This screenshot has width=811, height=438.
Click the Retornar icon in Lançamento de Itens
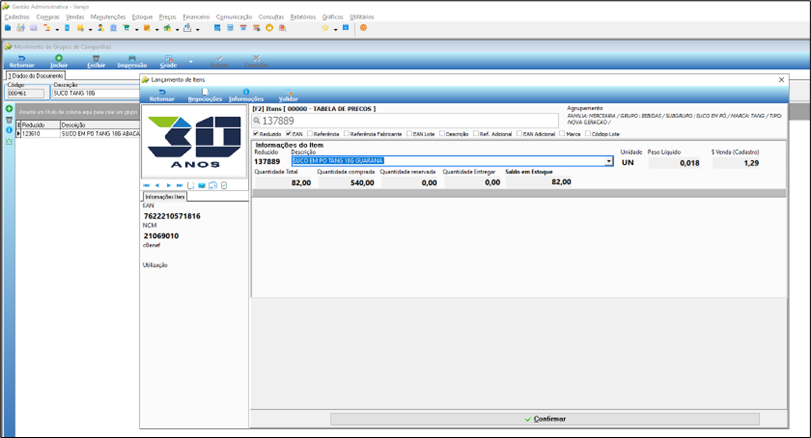tap(162, 92)
